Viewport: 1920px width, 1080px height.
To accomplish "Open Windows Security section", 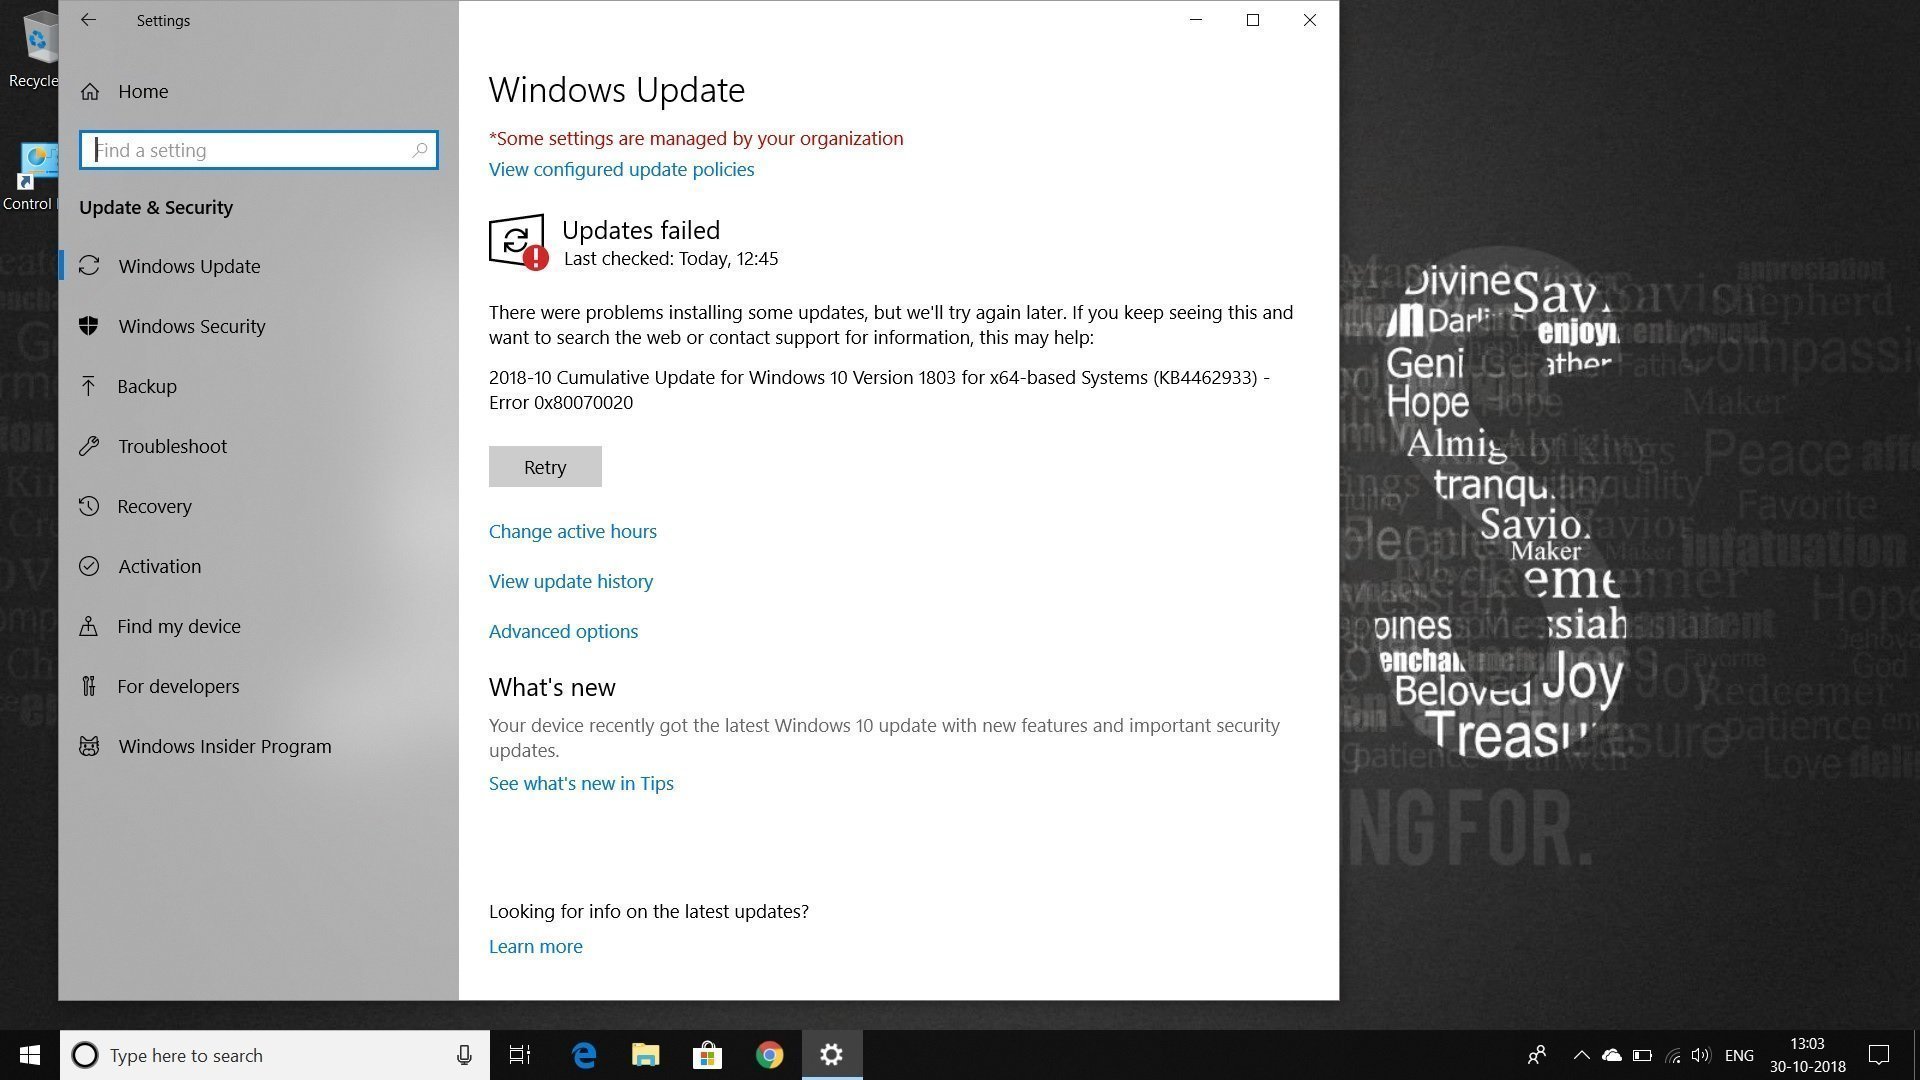I will 258,326.
